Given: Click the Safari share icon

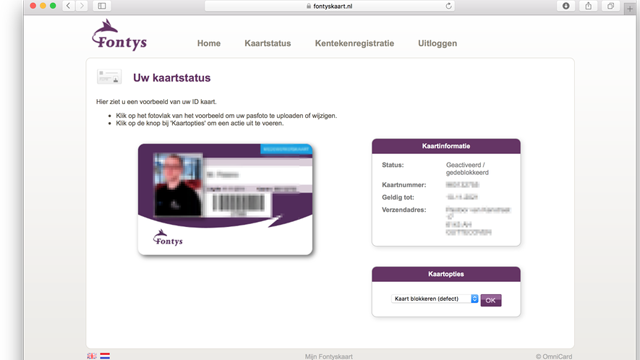Looking at the screenshot, I should pos(588,6).
